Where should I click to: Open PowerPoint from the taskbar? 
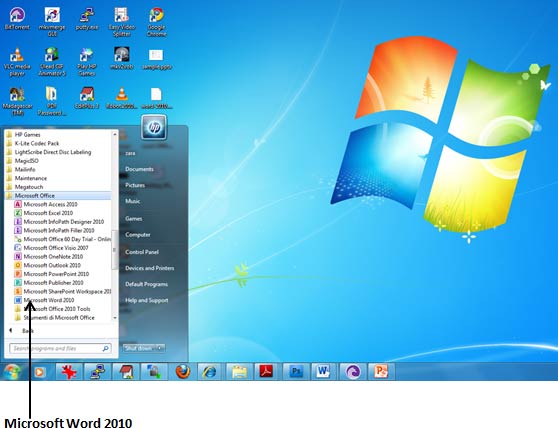[x=380, y=372]
